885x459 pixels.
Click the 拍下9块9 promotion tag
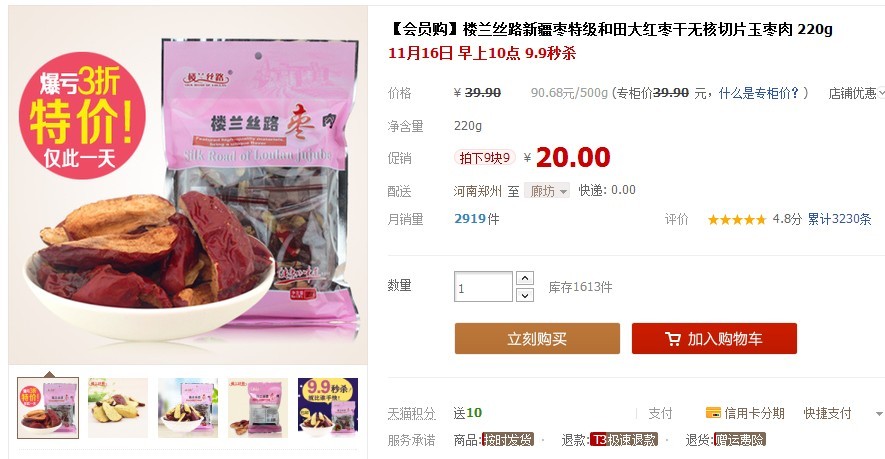coord(485,158)
